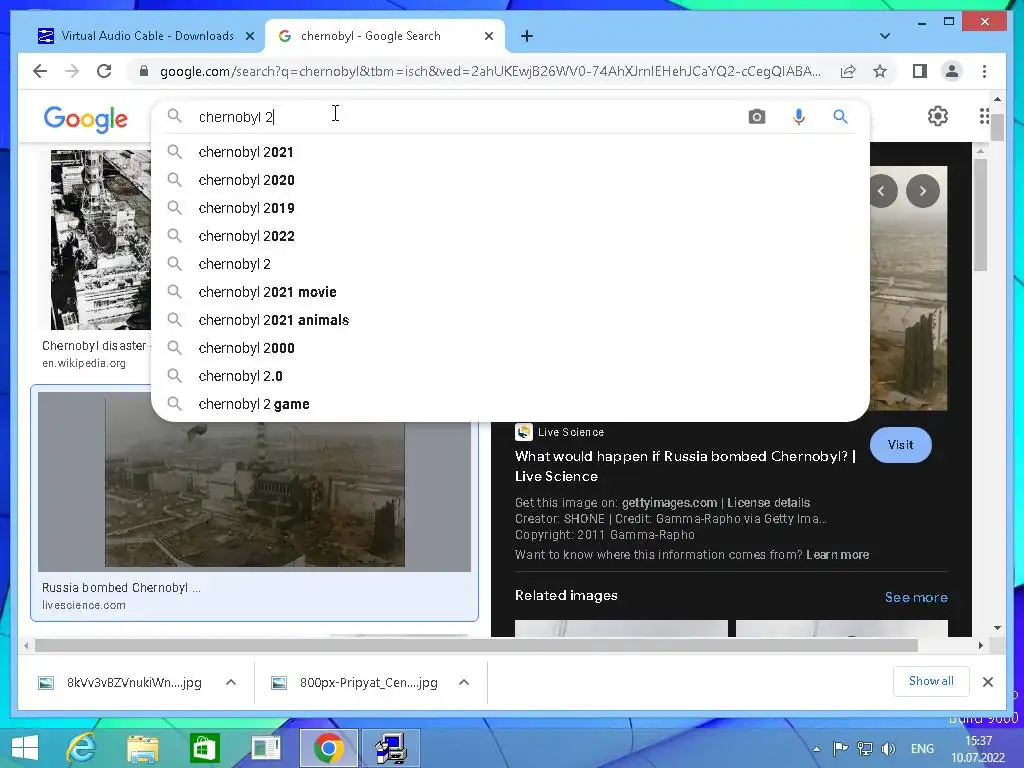Switch to Virtual Audio Cable Downloads tab
1024x768 pixels.
(147, 36)
